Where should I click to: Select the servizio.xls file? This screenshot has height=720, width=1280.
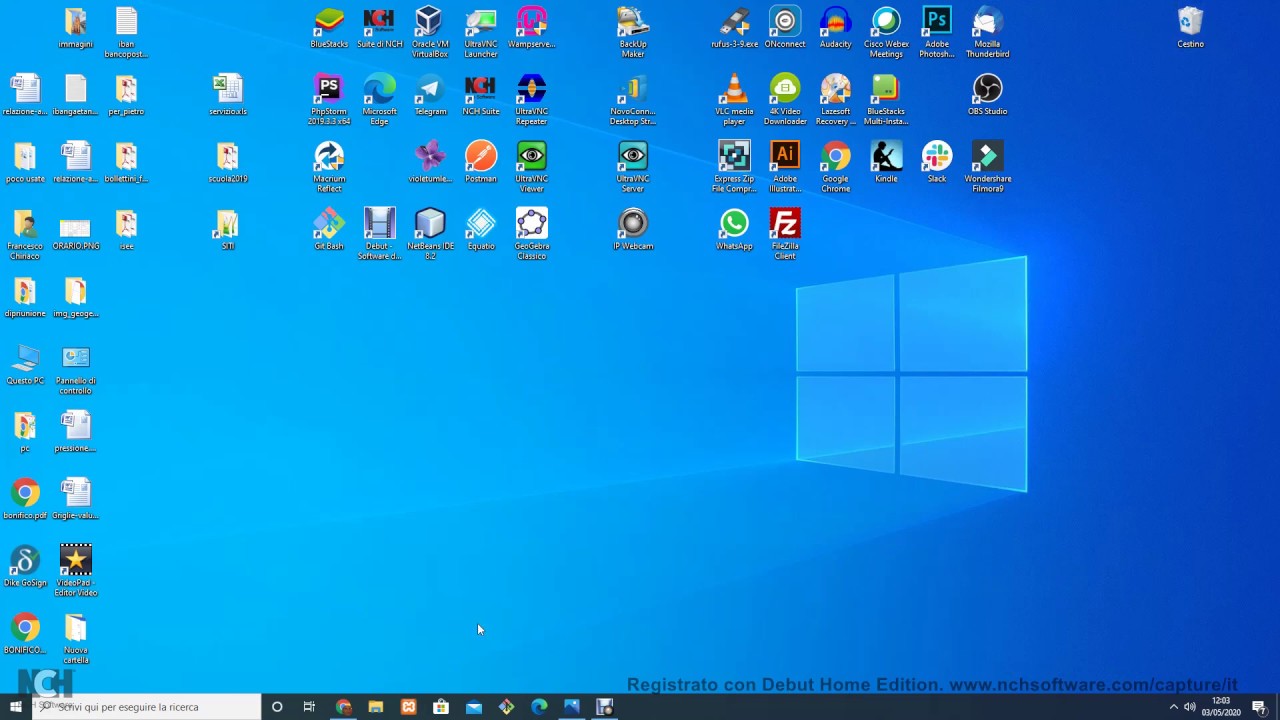pyautogui.click(x=228, y=96)
